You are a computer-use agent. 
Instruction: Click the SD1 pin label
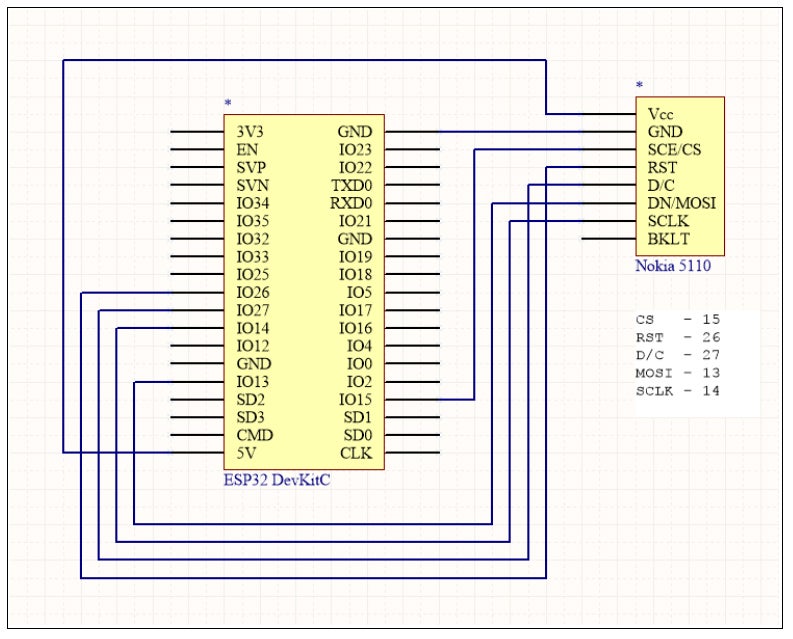358,417
